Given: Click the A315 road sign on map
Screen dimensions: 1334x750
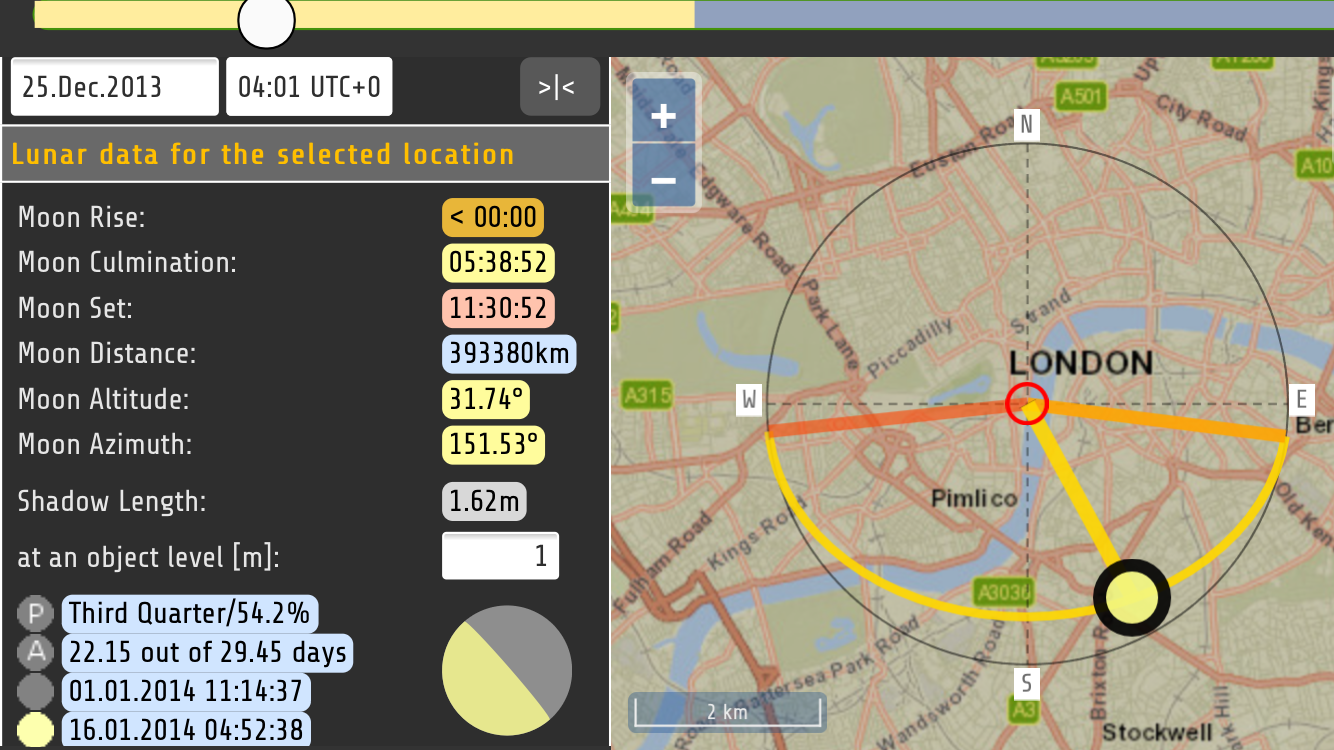Looking at the screenshot, I should click(x=646, y=394).
